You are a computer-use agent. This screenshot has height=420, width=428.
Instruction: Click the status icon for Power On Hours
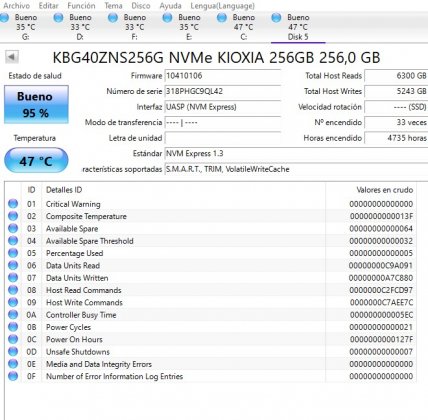13,339
